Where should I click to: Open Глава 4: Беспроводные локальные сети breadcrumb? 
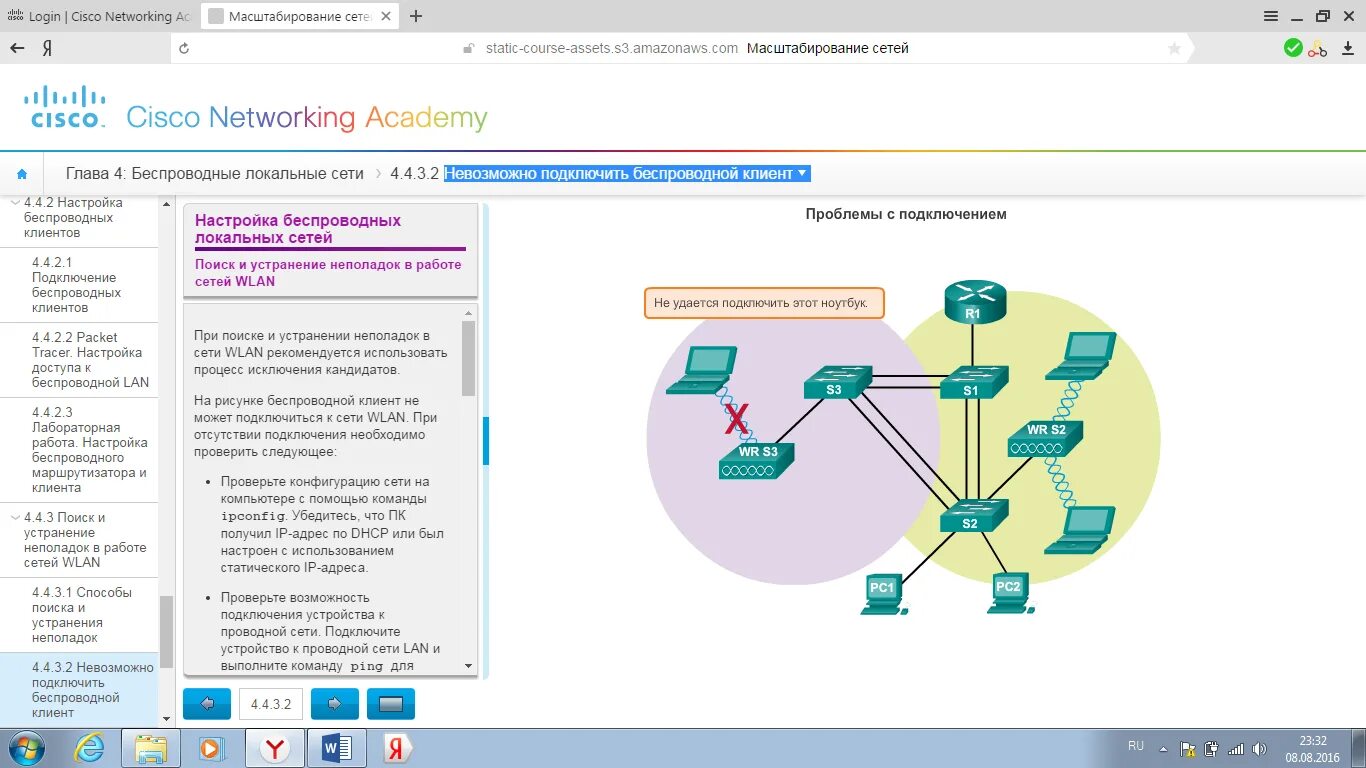click(215, 173)
